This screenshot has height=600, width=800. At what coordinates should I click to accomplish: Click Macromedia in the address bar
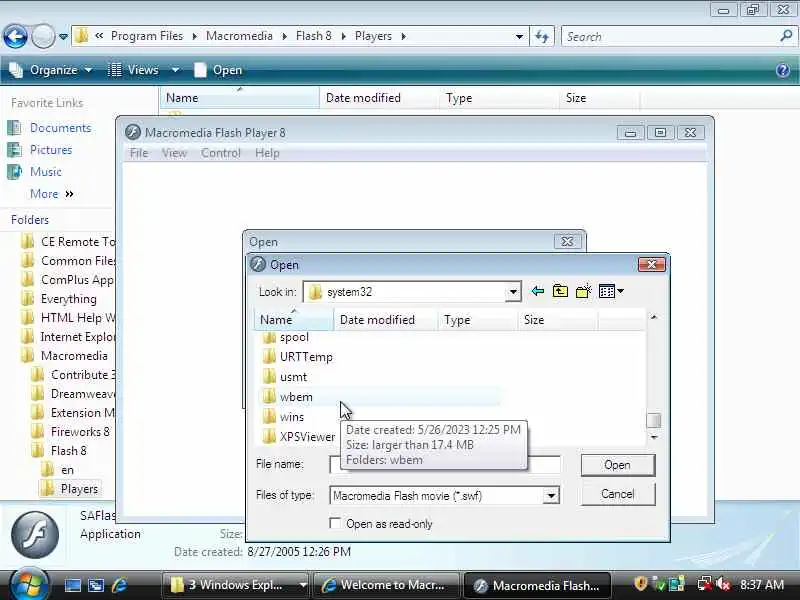tap(239, 36)
